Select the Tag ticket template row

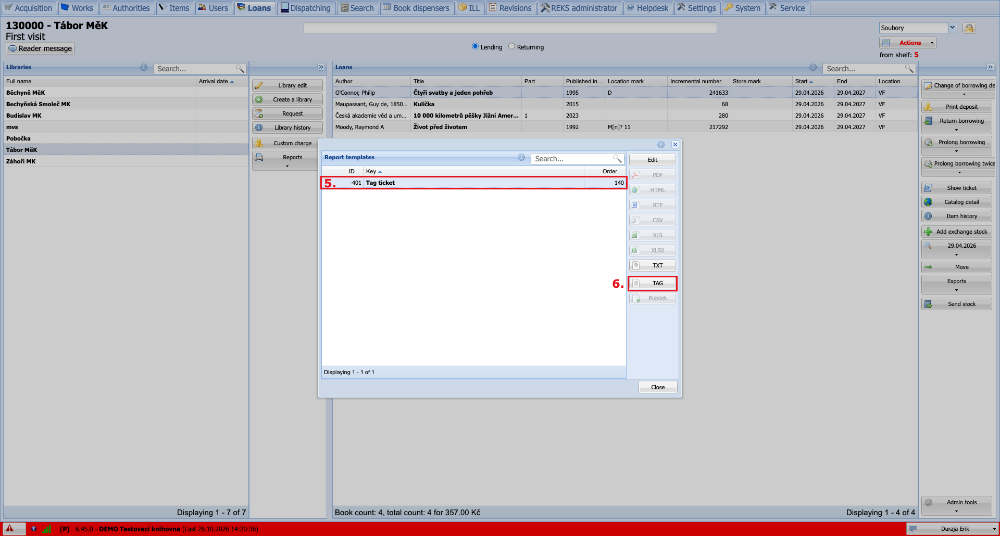click(473, 183)
